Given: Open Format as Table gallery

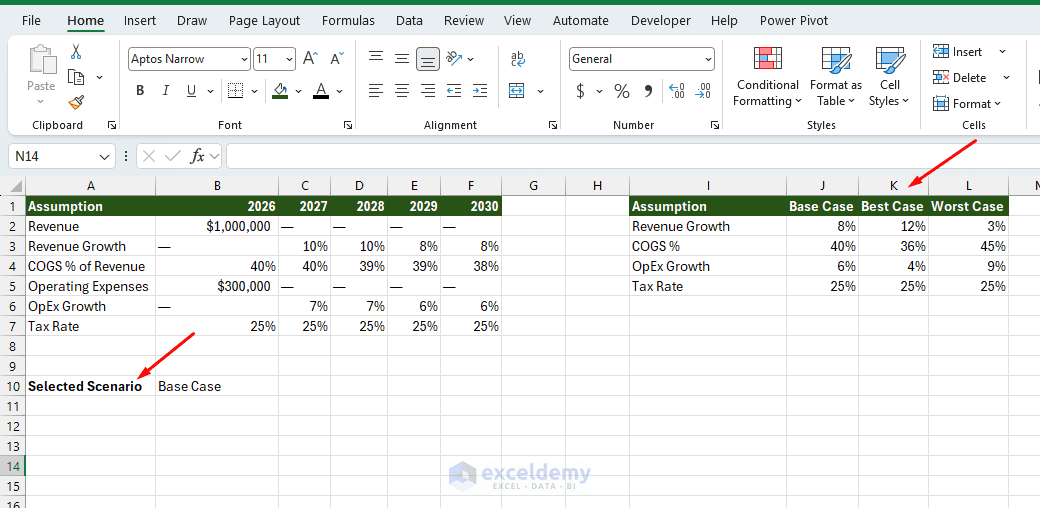Looking at the screenshot, I should coord(836,76).
